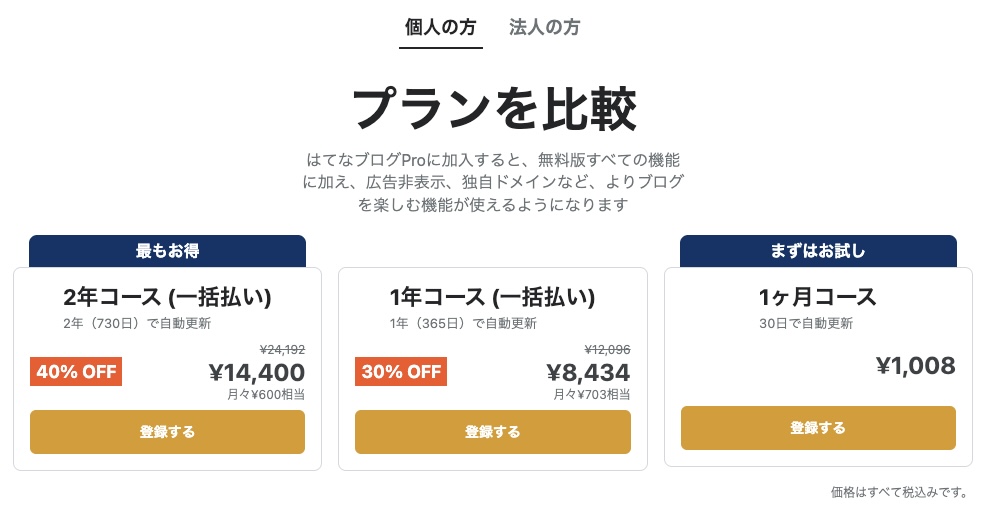Screen dimensions: 996x515
Task: Click 登録する for the 2年コース plan
Action: coord(167,432)
